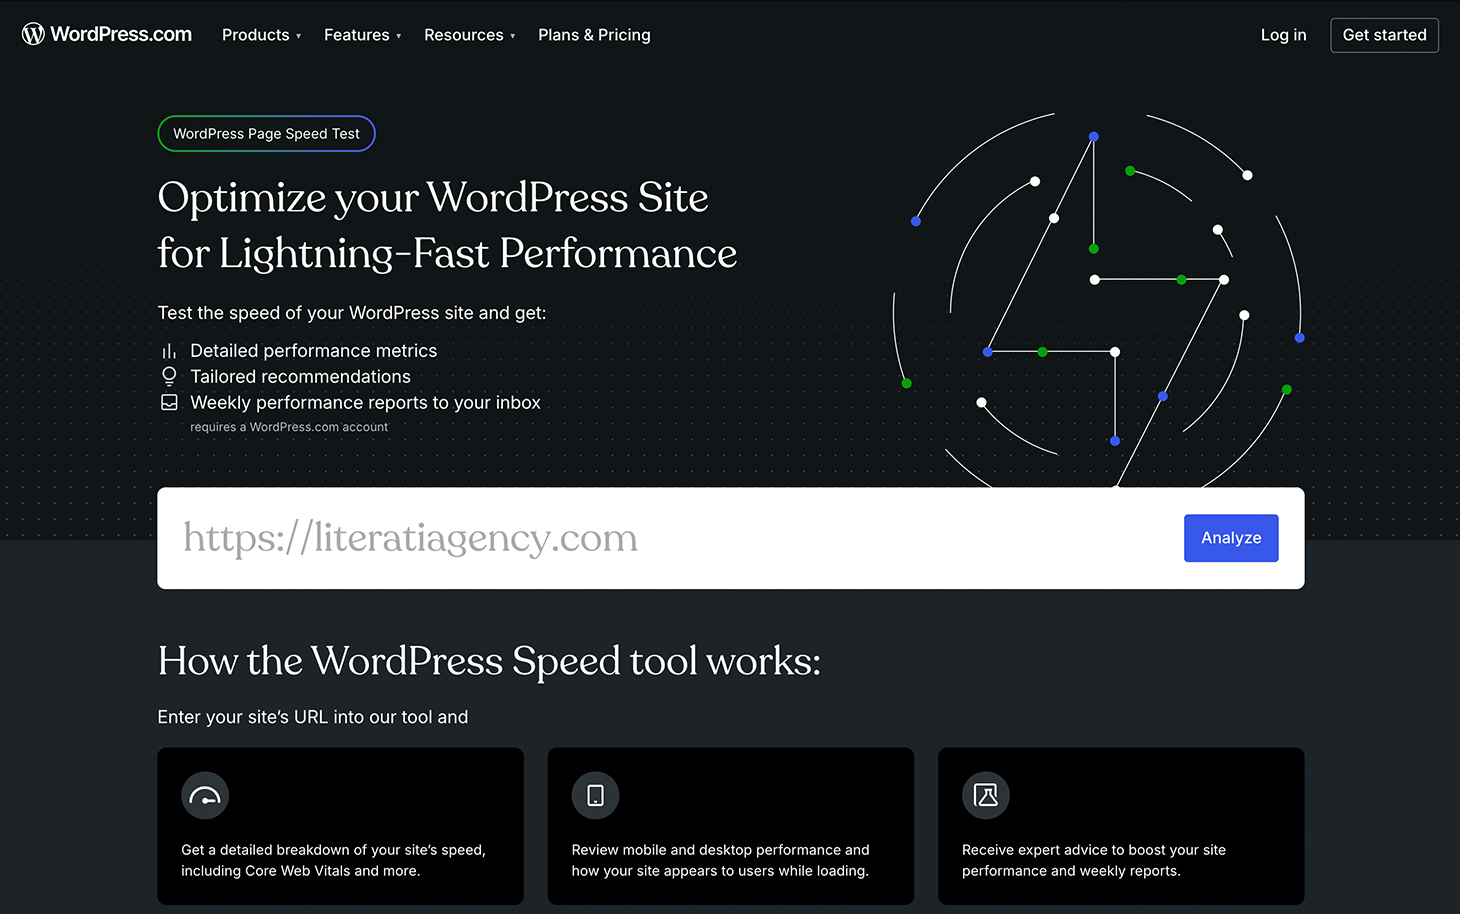Click the WordPress Page Speed Test badge

pyautogui.click(x=266, y=133)
